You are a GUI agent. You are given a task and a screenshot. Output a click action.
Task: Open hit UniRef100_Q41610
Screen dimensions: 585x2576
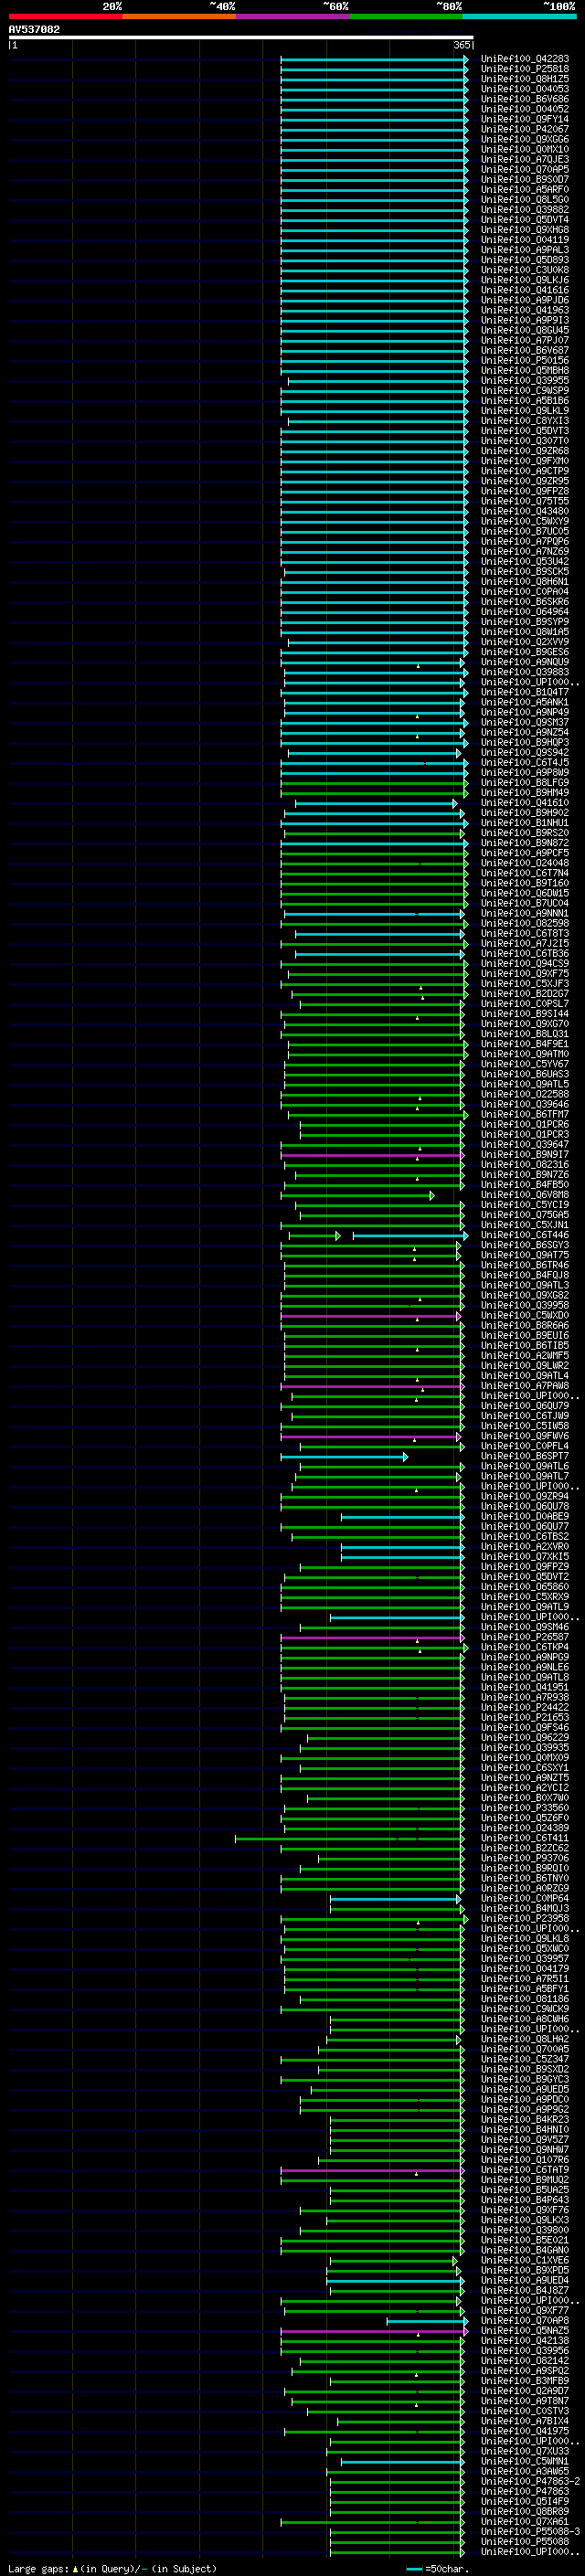point(525,803)
